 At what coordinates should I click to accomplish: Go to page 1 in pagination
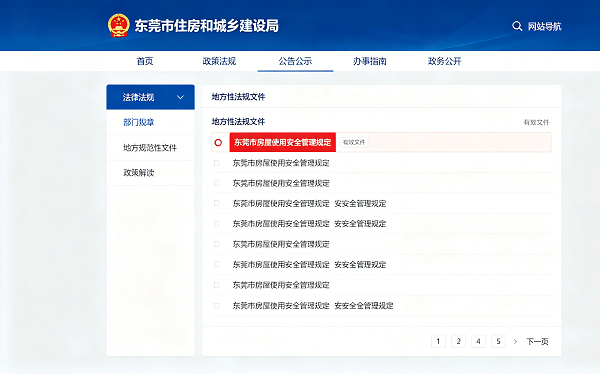click(438, 341)
